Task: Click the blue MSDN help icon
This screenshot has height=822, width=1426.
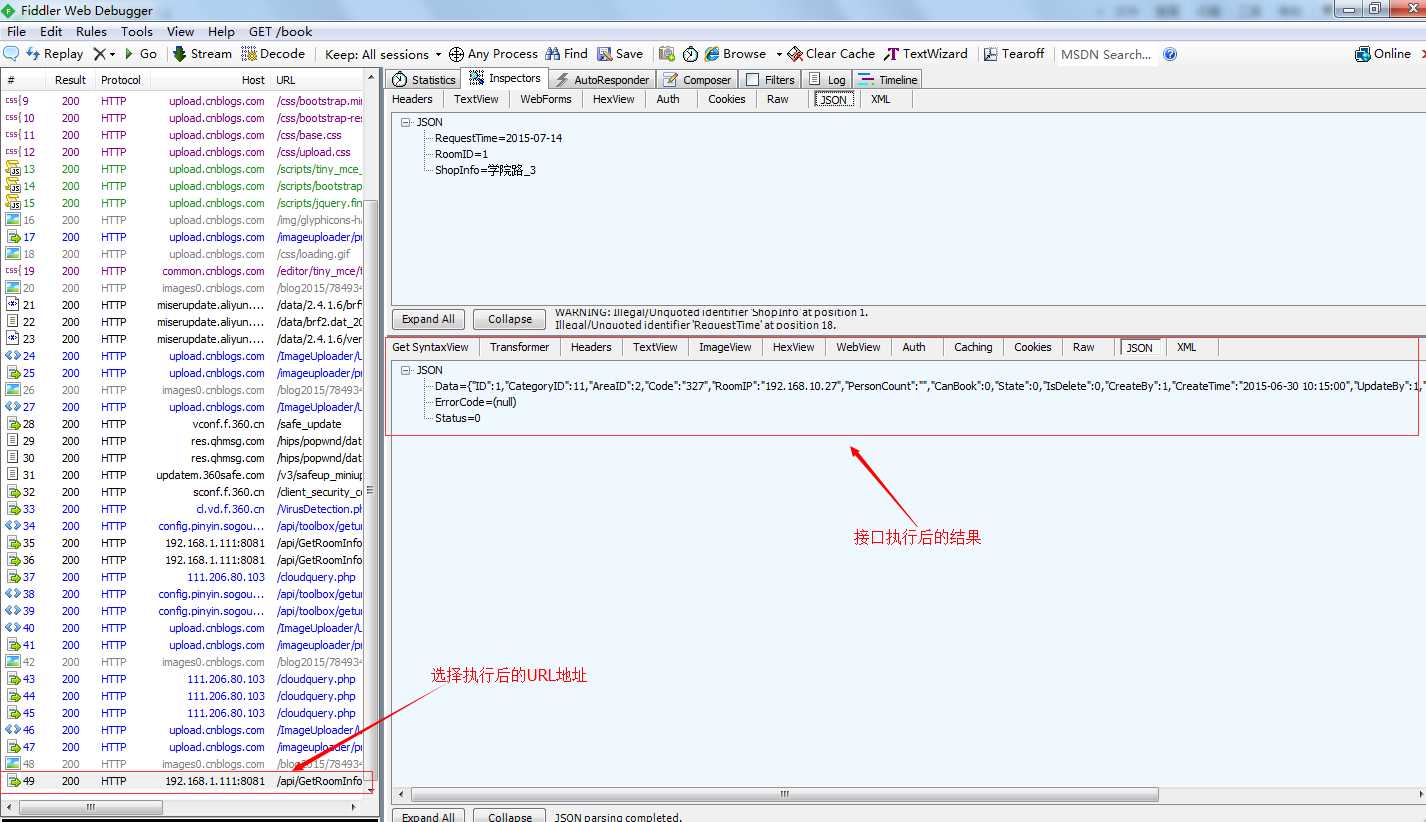Action: tap(1170, 54)
